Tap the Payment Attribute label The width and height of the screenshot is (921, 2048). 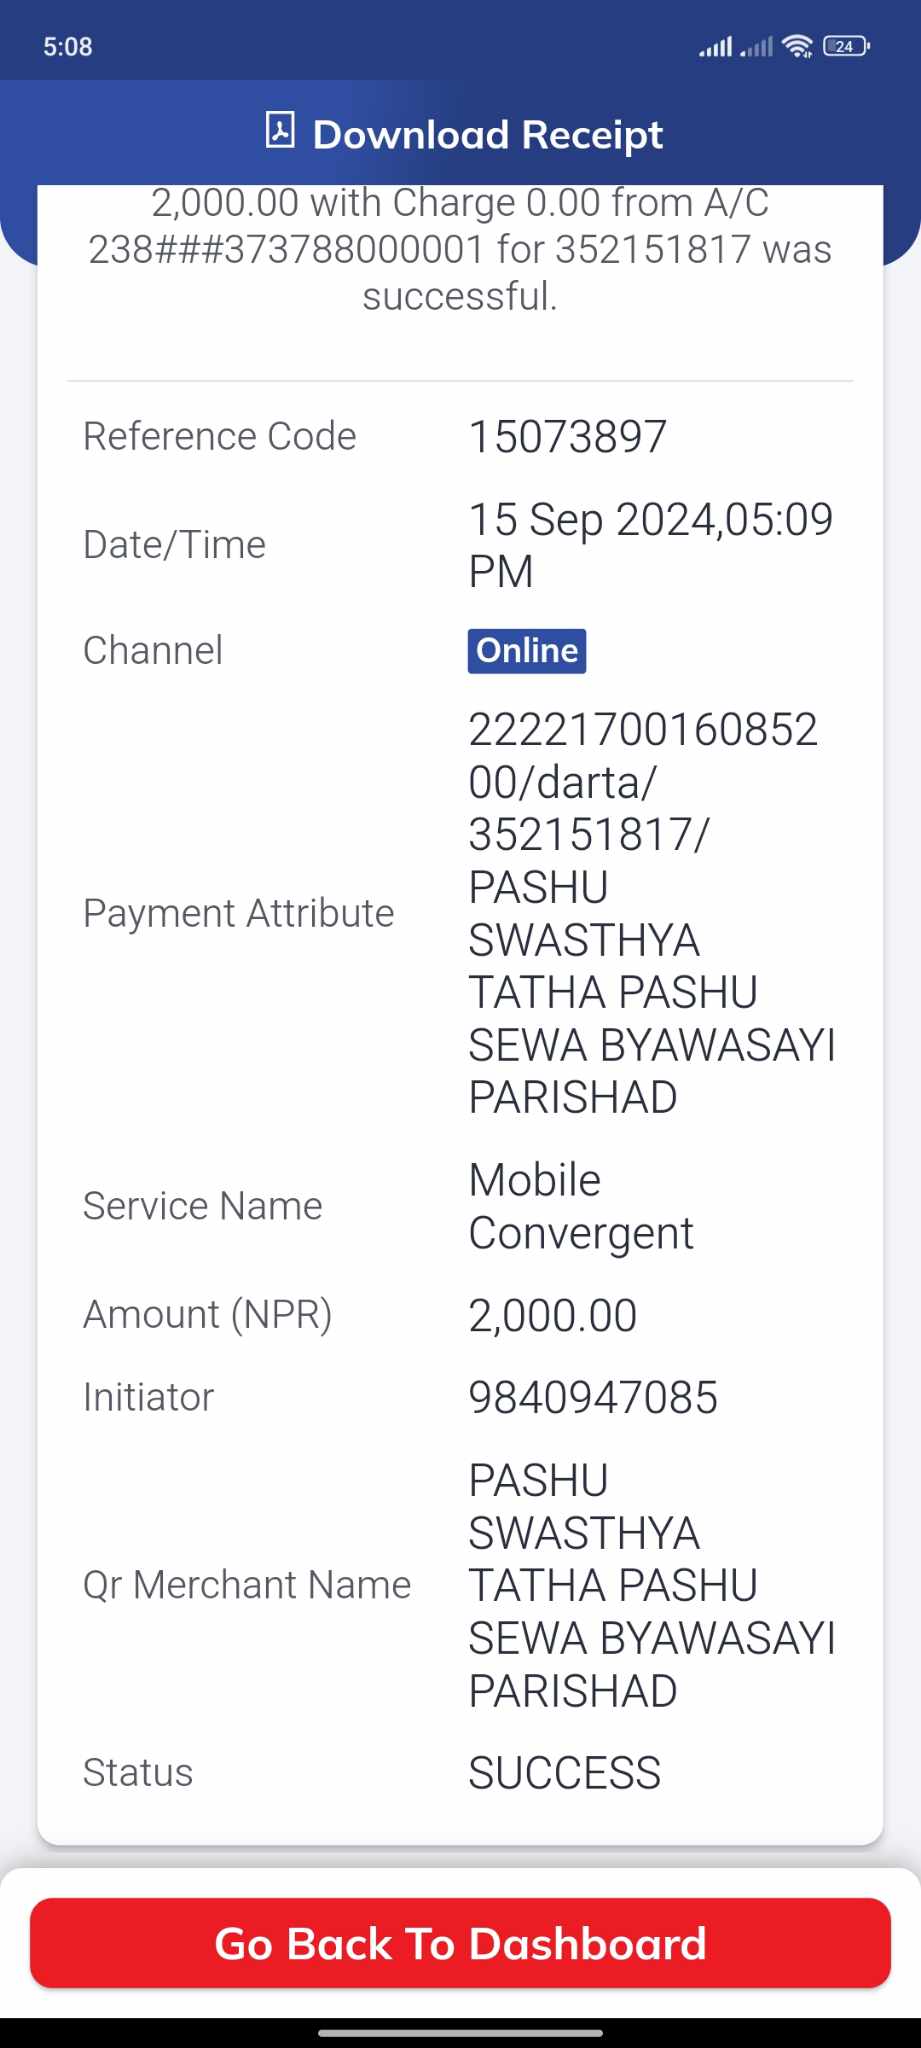click(x=239, y=913)
